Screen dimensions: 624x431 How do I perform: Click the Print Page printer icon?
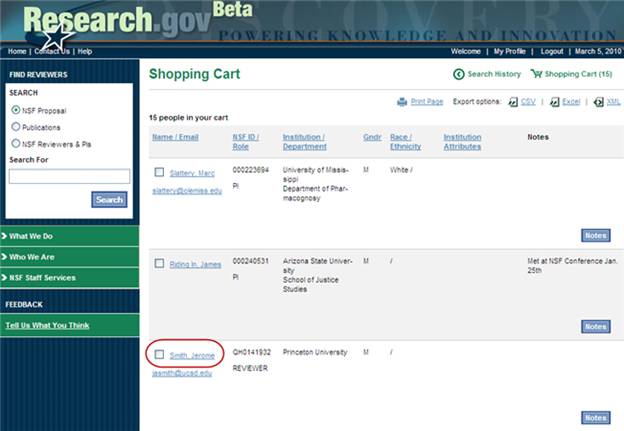pos(402,102)
